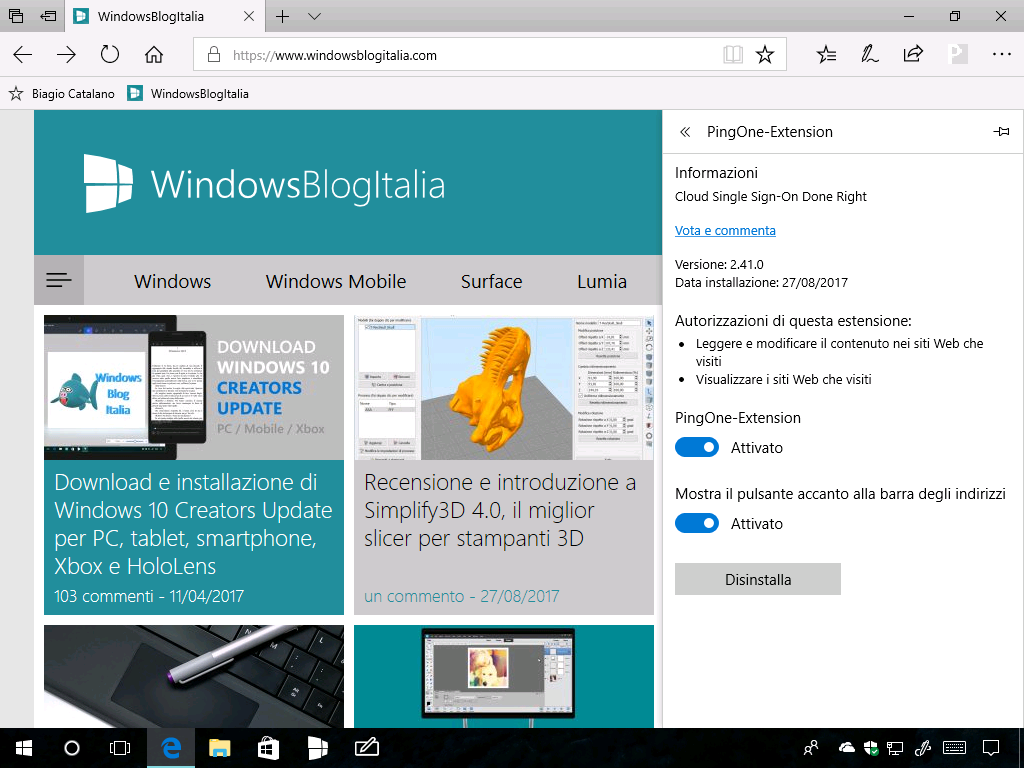Viewport: 1024px width, 768px height.
Task: Open a new tab with plus button
Action: coord(282,16)
